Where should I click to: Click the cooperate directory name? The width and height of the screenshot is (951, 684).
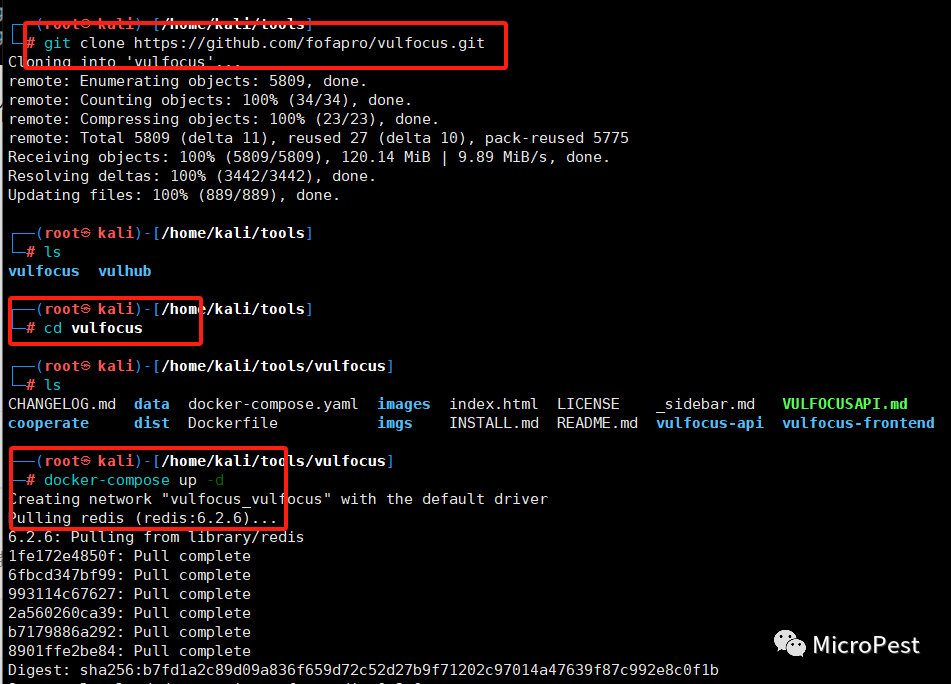click(x=49, y=423)
